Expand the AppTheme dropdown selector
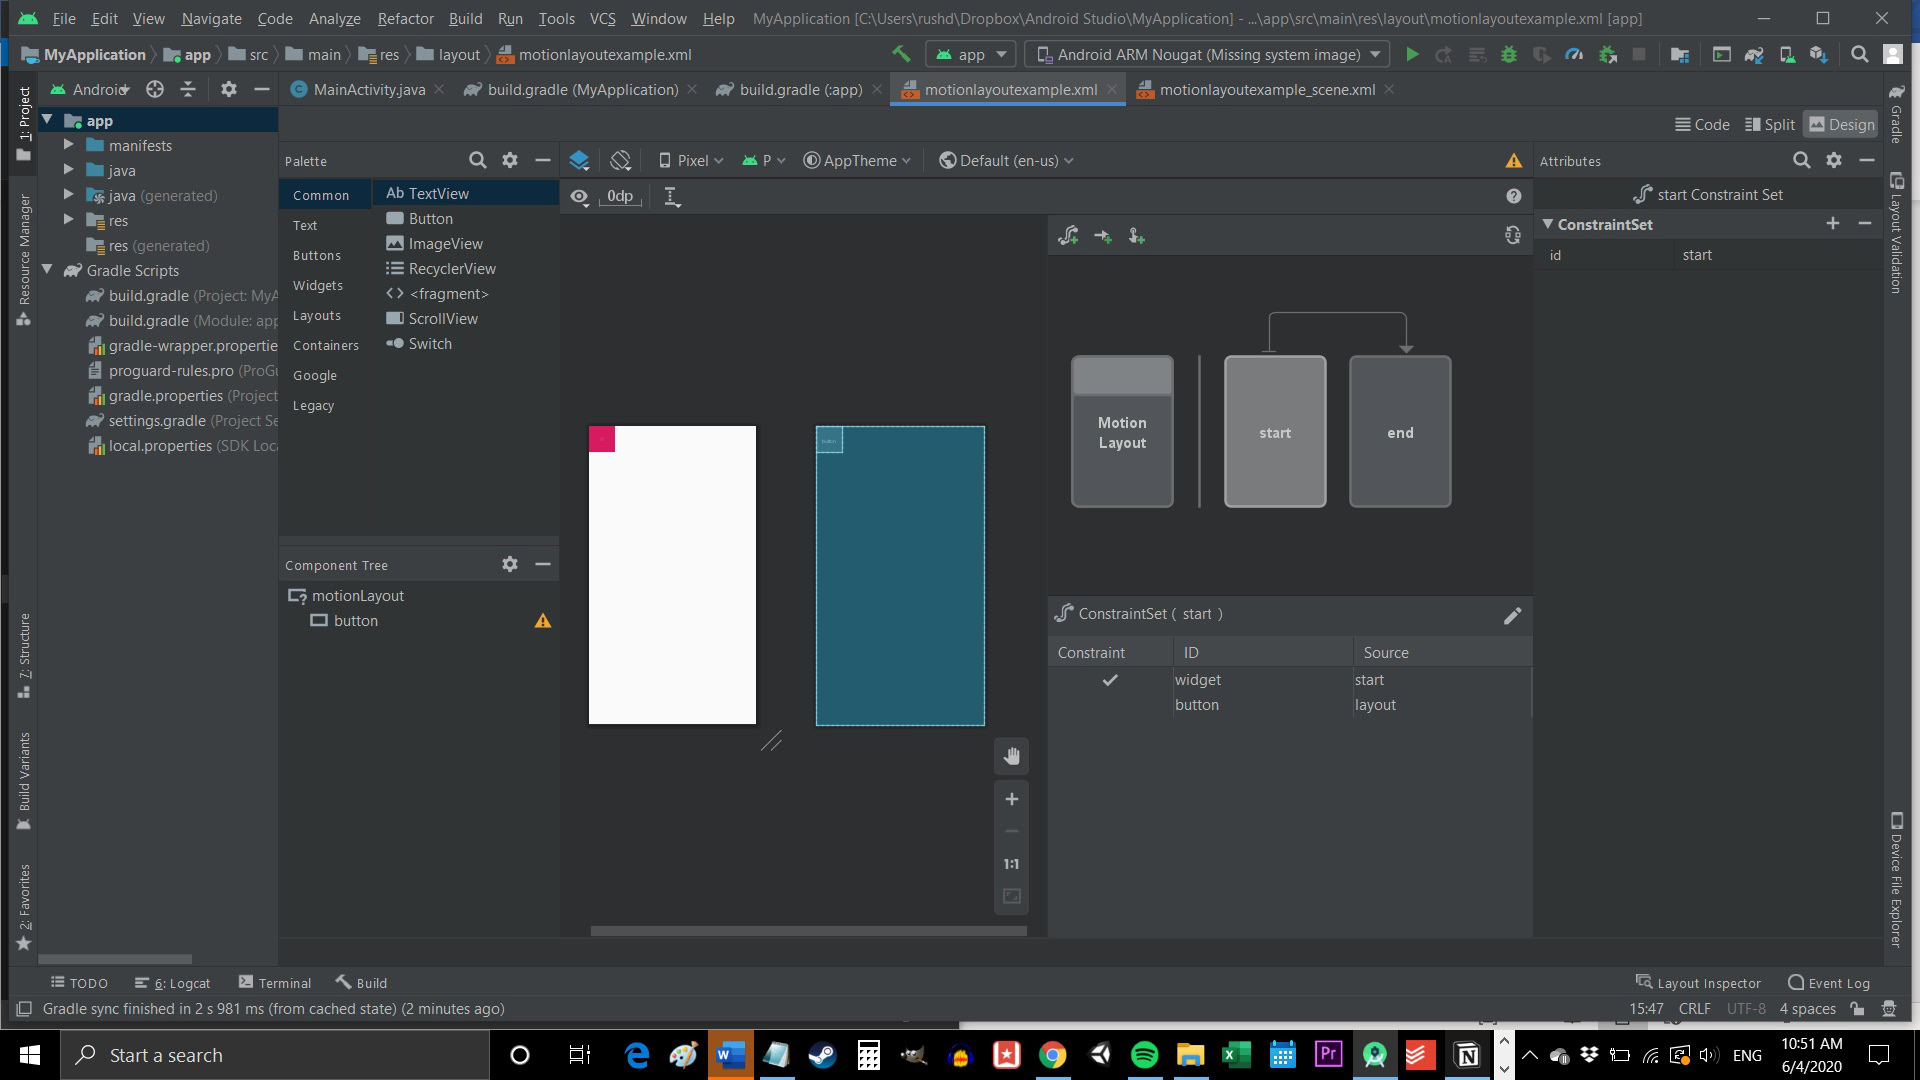The height and width of the screenshot is (1080, 1920). [x=856, y=161]
